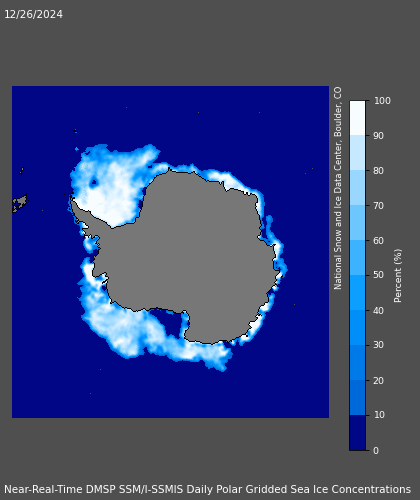The width and height of the screenshot is (420, 500).
Task: Click the 10–20 percent colorbar segment
Action: (357, 397)
